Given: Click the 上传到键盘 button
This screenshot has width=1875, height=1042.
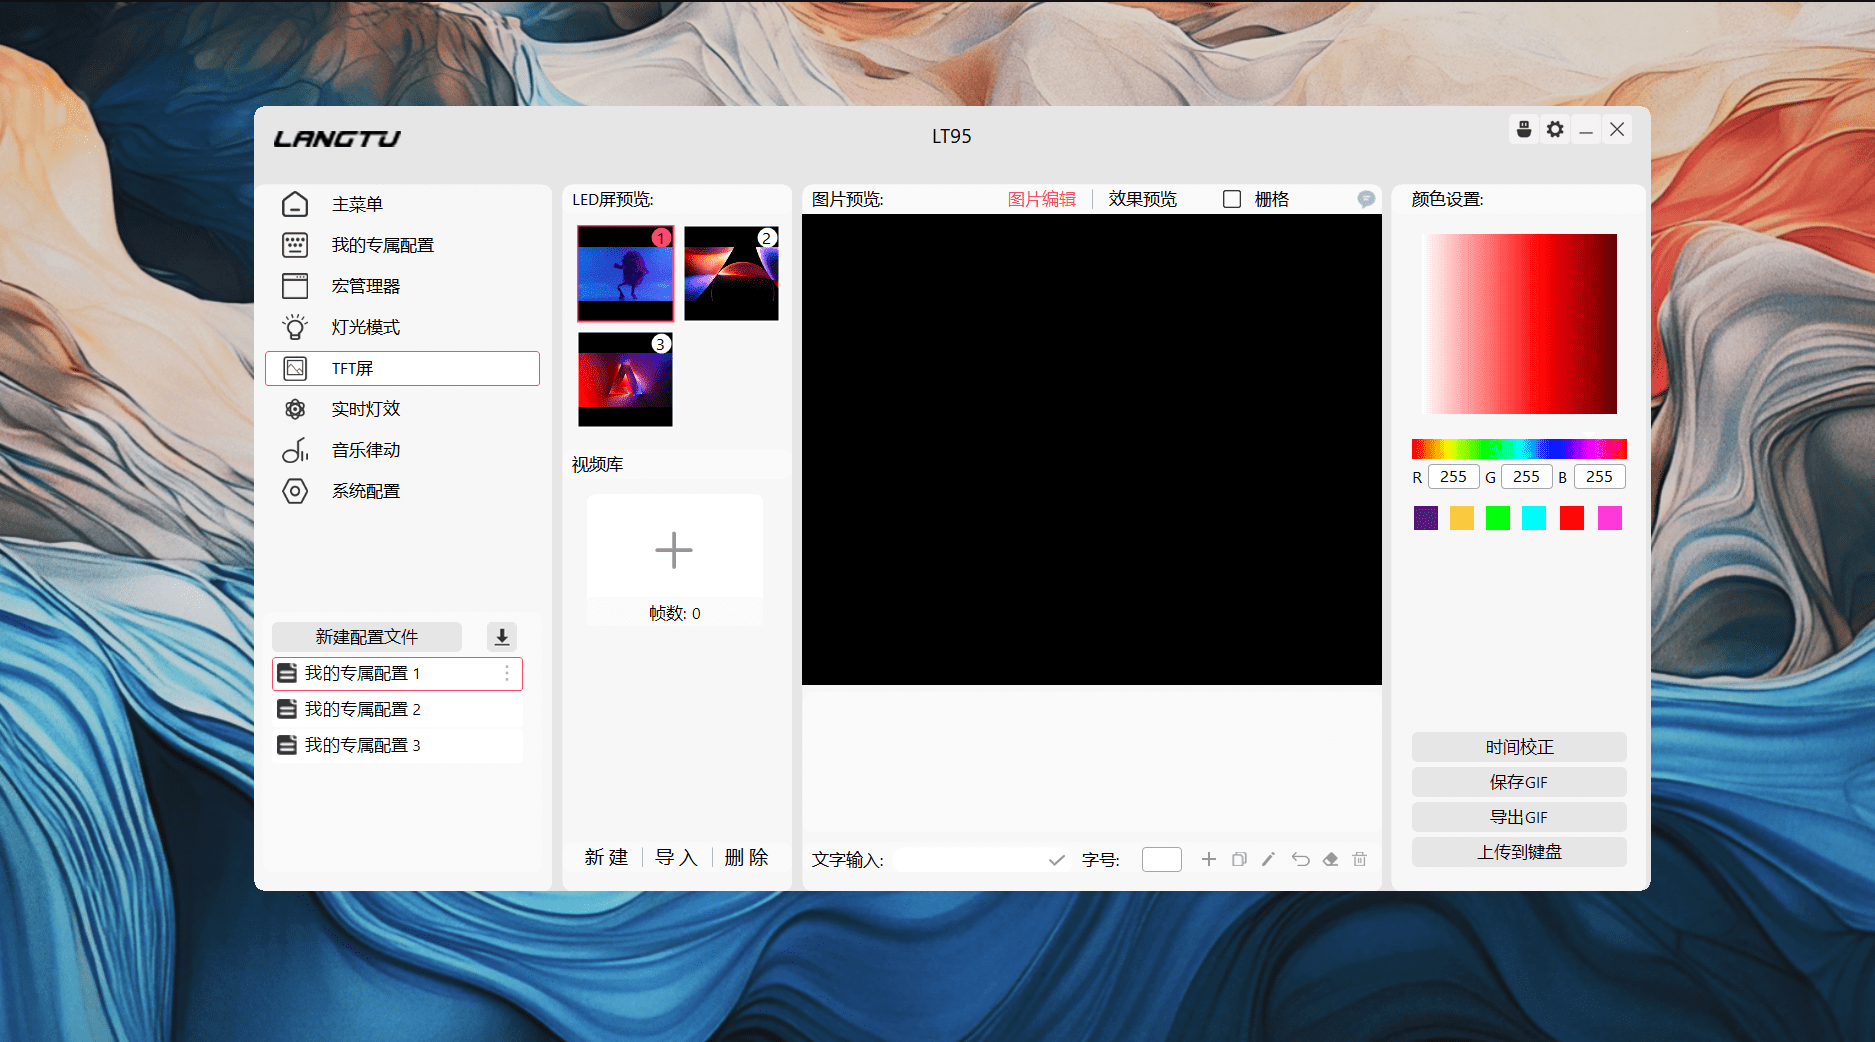Looking at the screenshot, I should tap(1519, 852).
